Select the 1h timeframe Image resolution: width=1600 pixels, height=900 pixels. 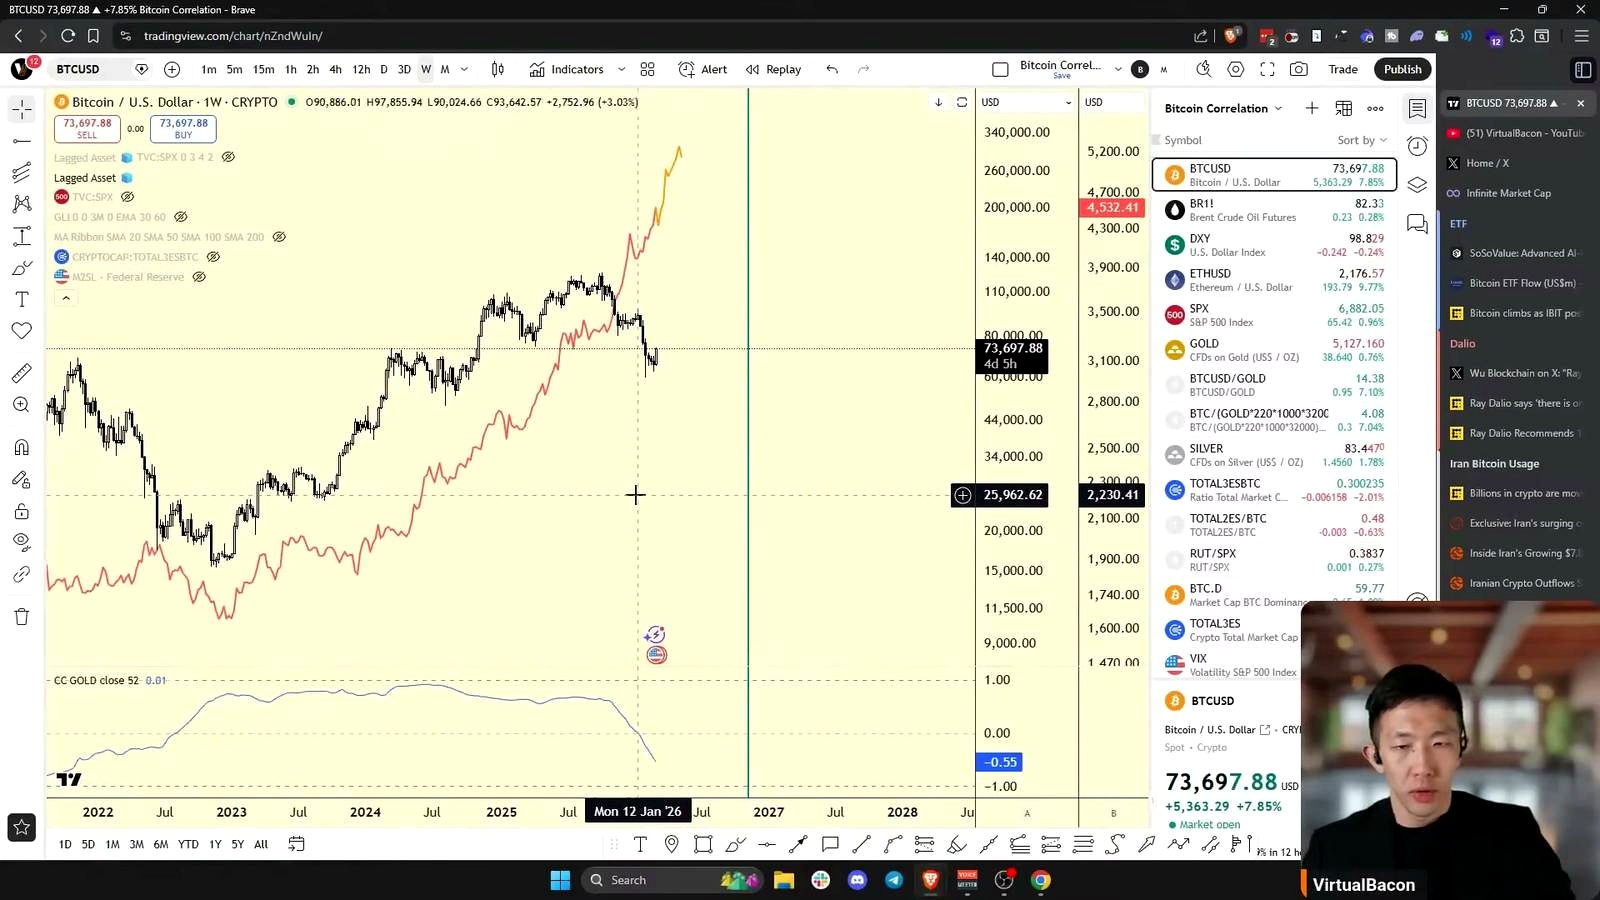click(291, 69)
